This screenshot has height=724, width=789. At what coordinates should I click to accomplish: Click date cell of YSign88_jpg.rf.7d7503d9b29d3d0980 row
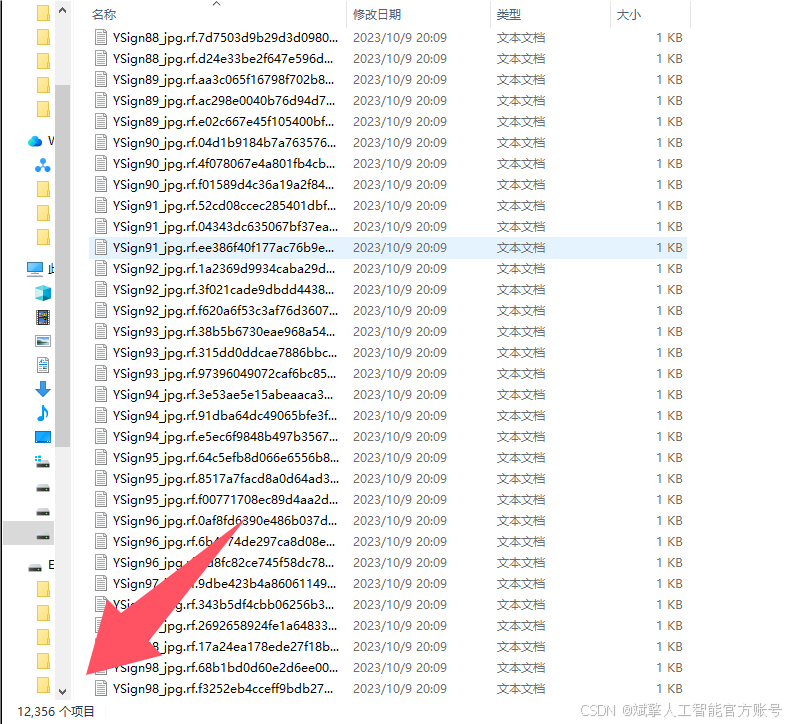pos(400,38)
